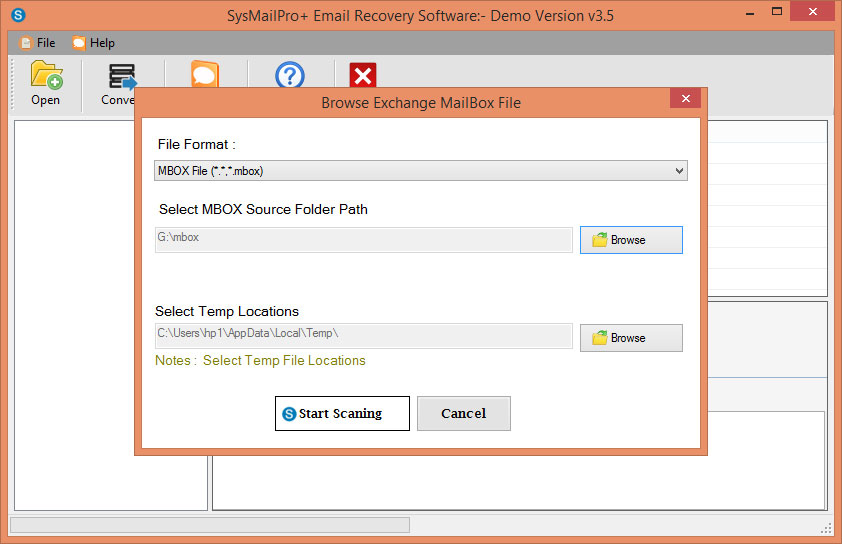Screen dimensions: 842x544
Task: Click the 'File Format :' label
Action: [197, 144]
